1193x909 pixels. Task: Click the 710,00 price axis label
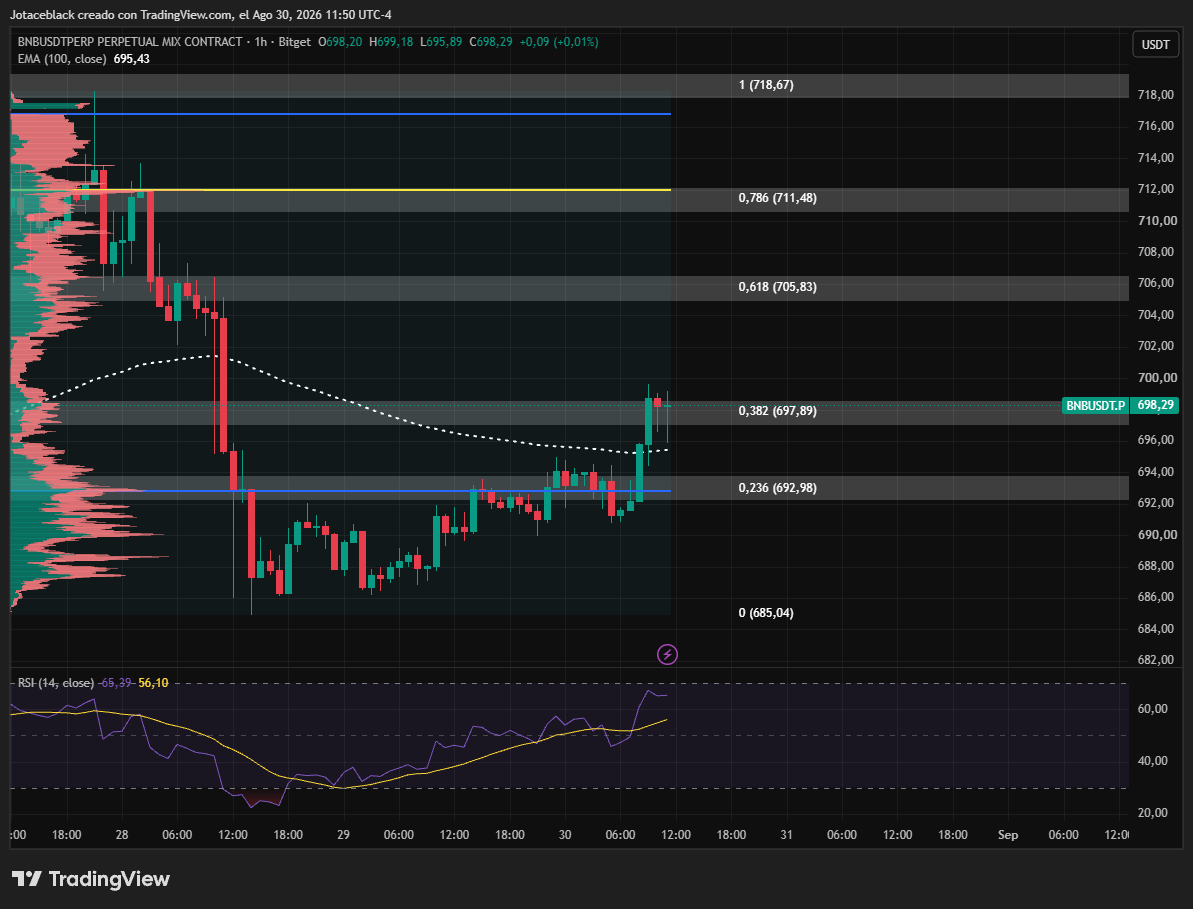[1155, 221]
